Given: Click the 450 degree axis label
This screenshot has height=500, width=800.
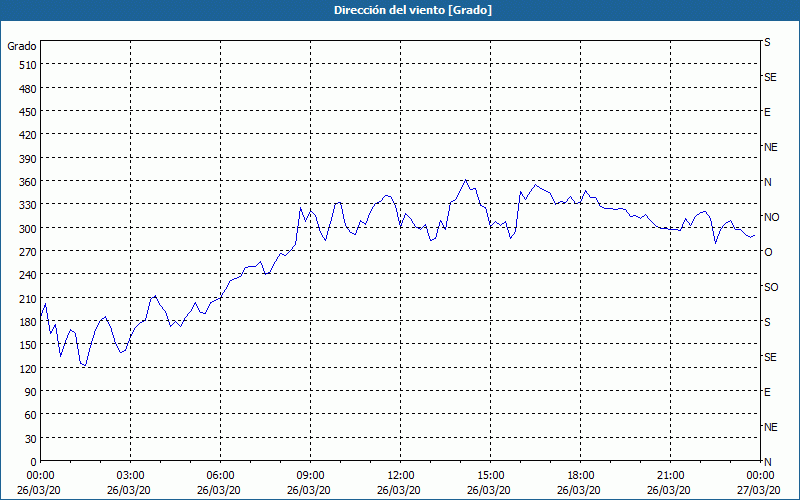Looking at the screenshot, I should pos(29,112).
